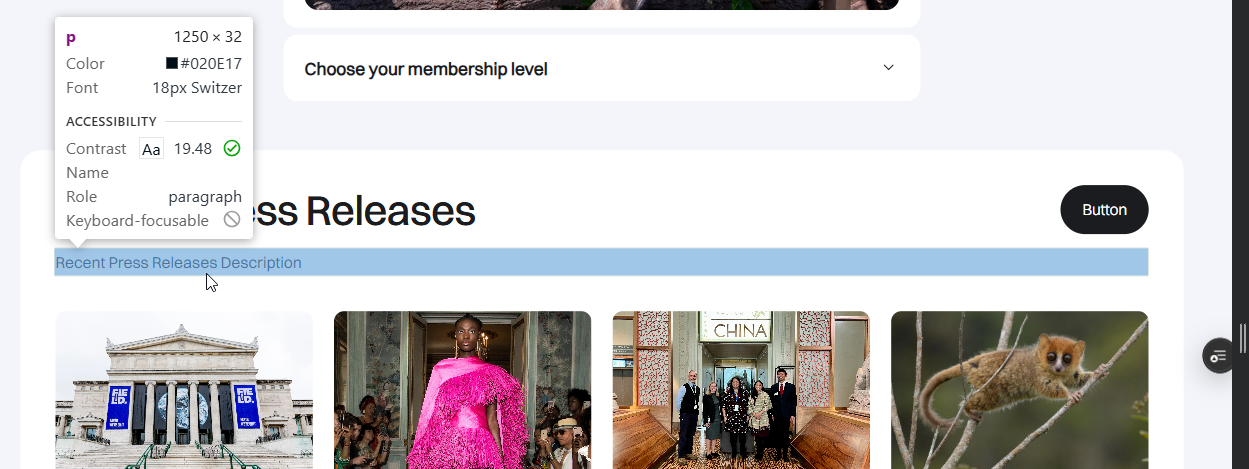Open the China exhibit group photo thumbnail

[741, 390]
